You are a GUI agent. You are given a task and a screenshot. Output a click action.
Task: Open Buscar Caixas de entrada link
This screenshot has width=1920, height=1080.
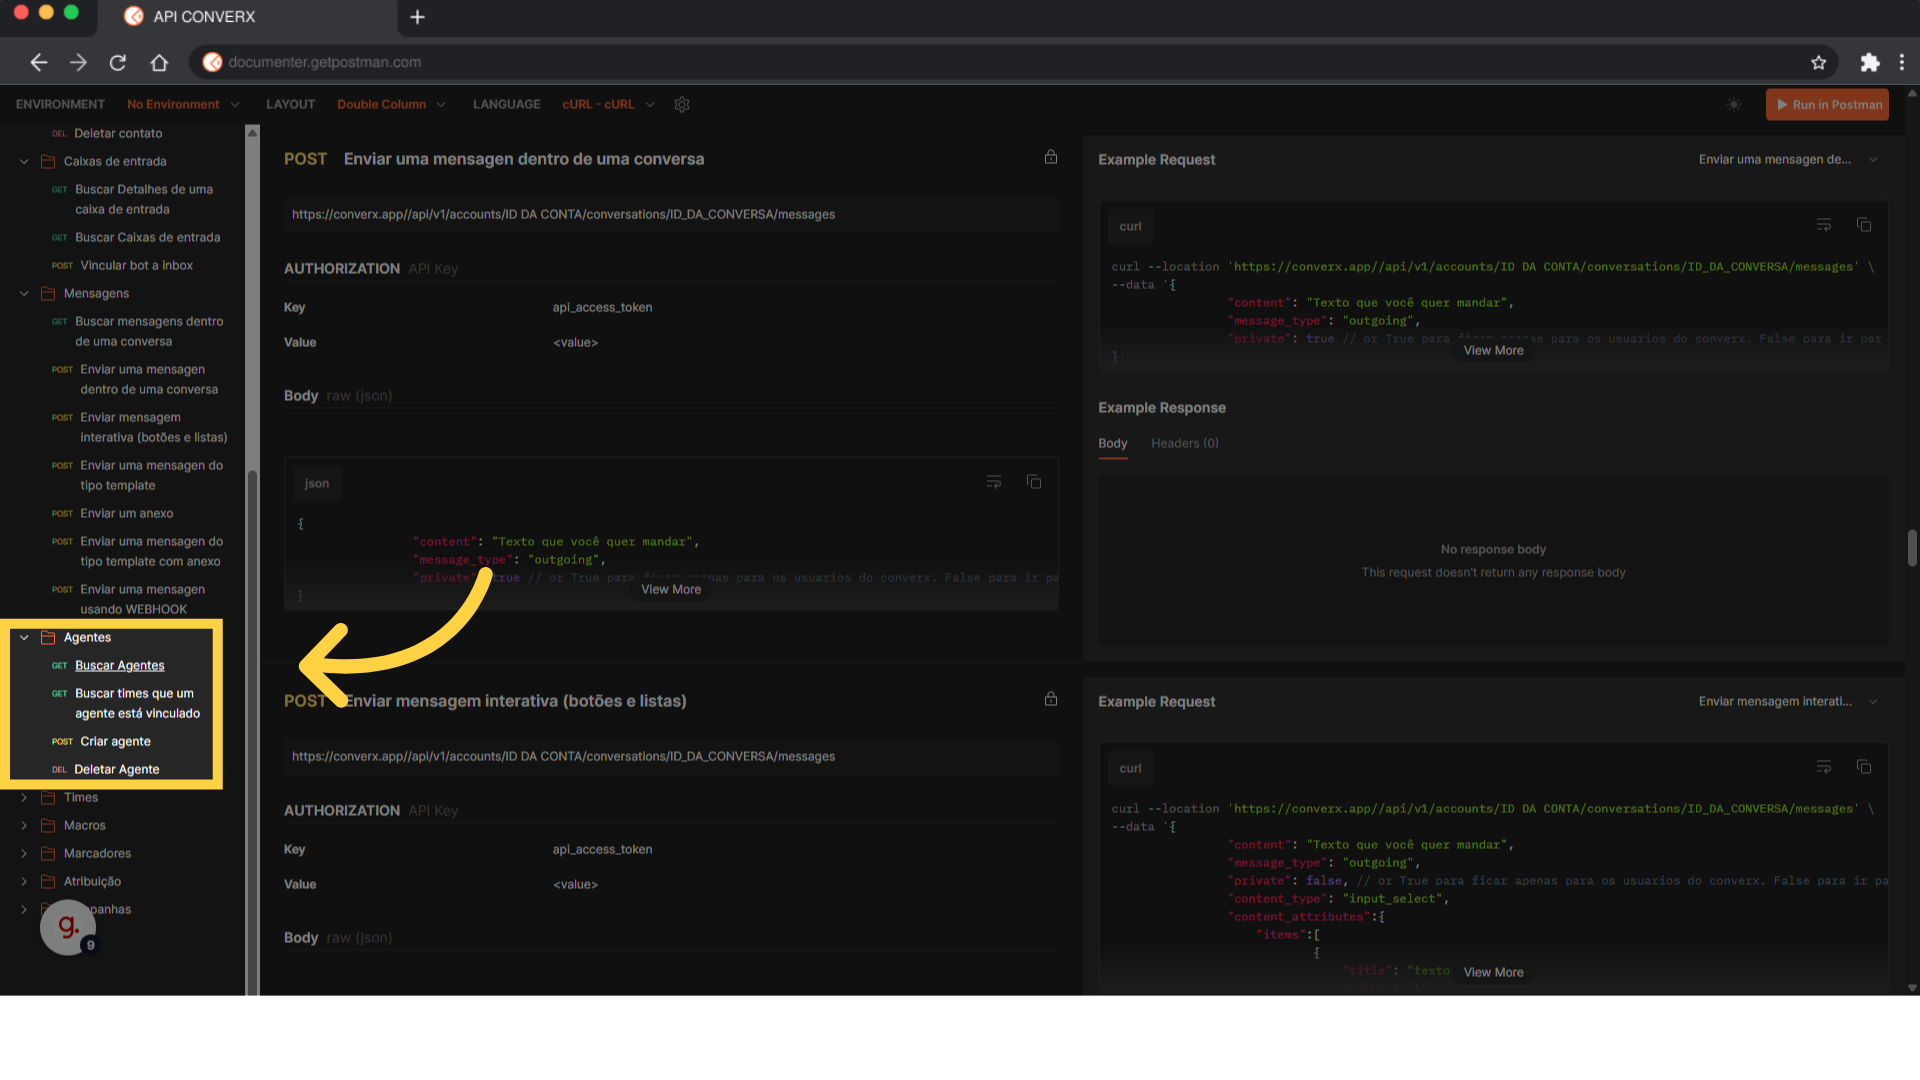[147, 237]
